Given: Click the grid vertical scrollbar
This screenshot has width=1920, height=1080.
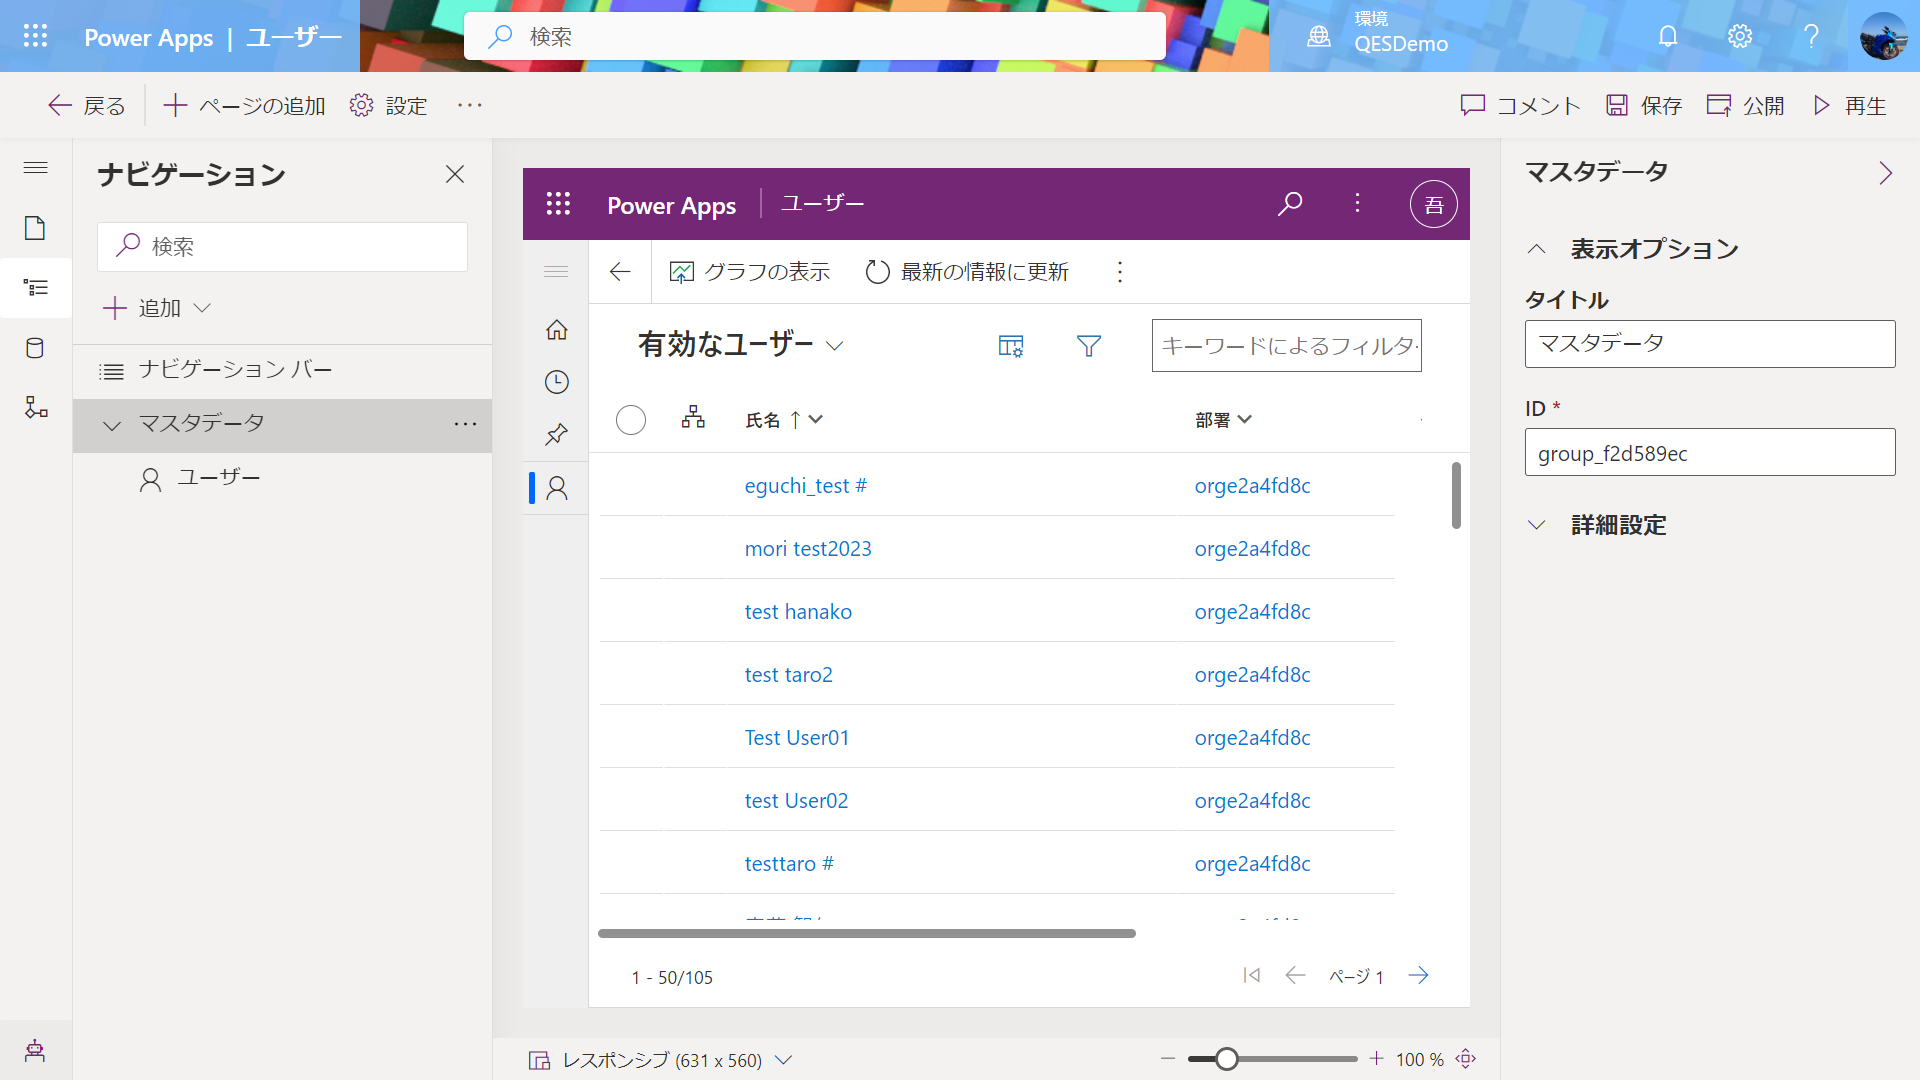Looking at the screenshot, I should 1456,495.
